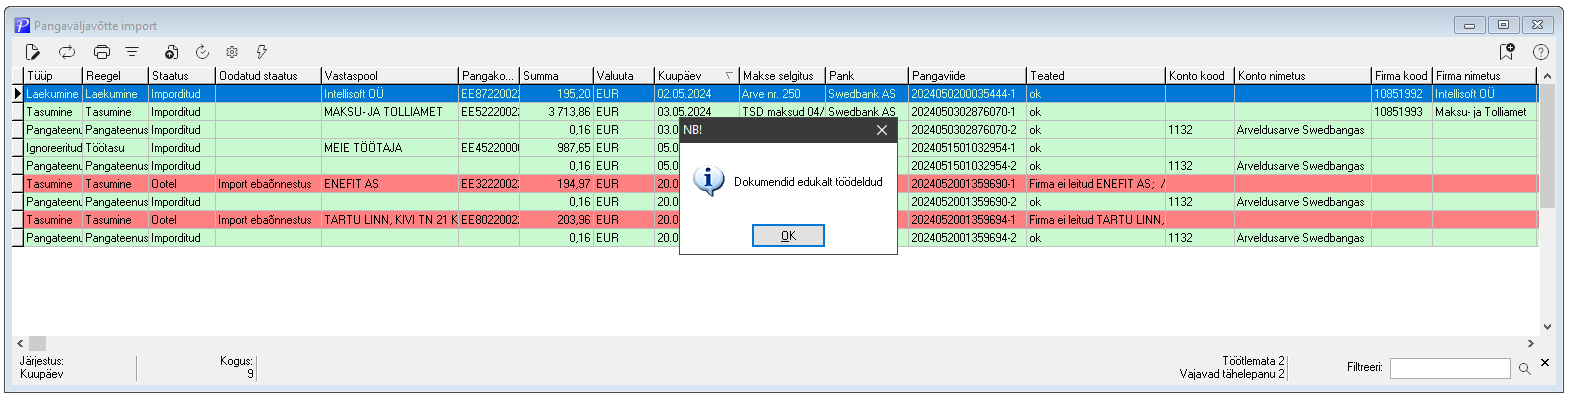Click the Töötlemata 2 status entry
This screenshot has height=398, width=1570.
click(1253, 361)
